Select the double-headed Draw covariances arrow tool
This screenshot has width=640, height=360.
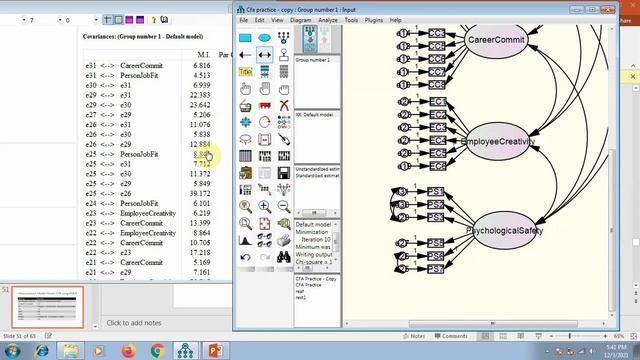click(264, 55)
